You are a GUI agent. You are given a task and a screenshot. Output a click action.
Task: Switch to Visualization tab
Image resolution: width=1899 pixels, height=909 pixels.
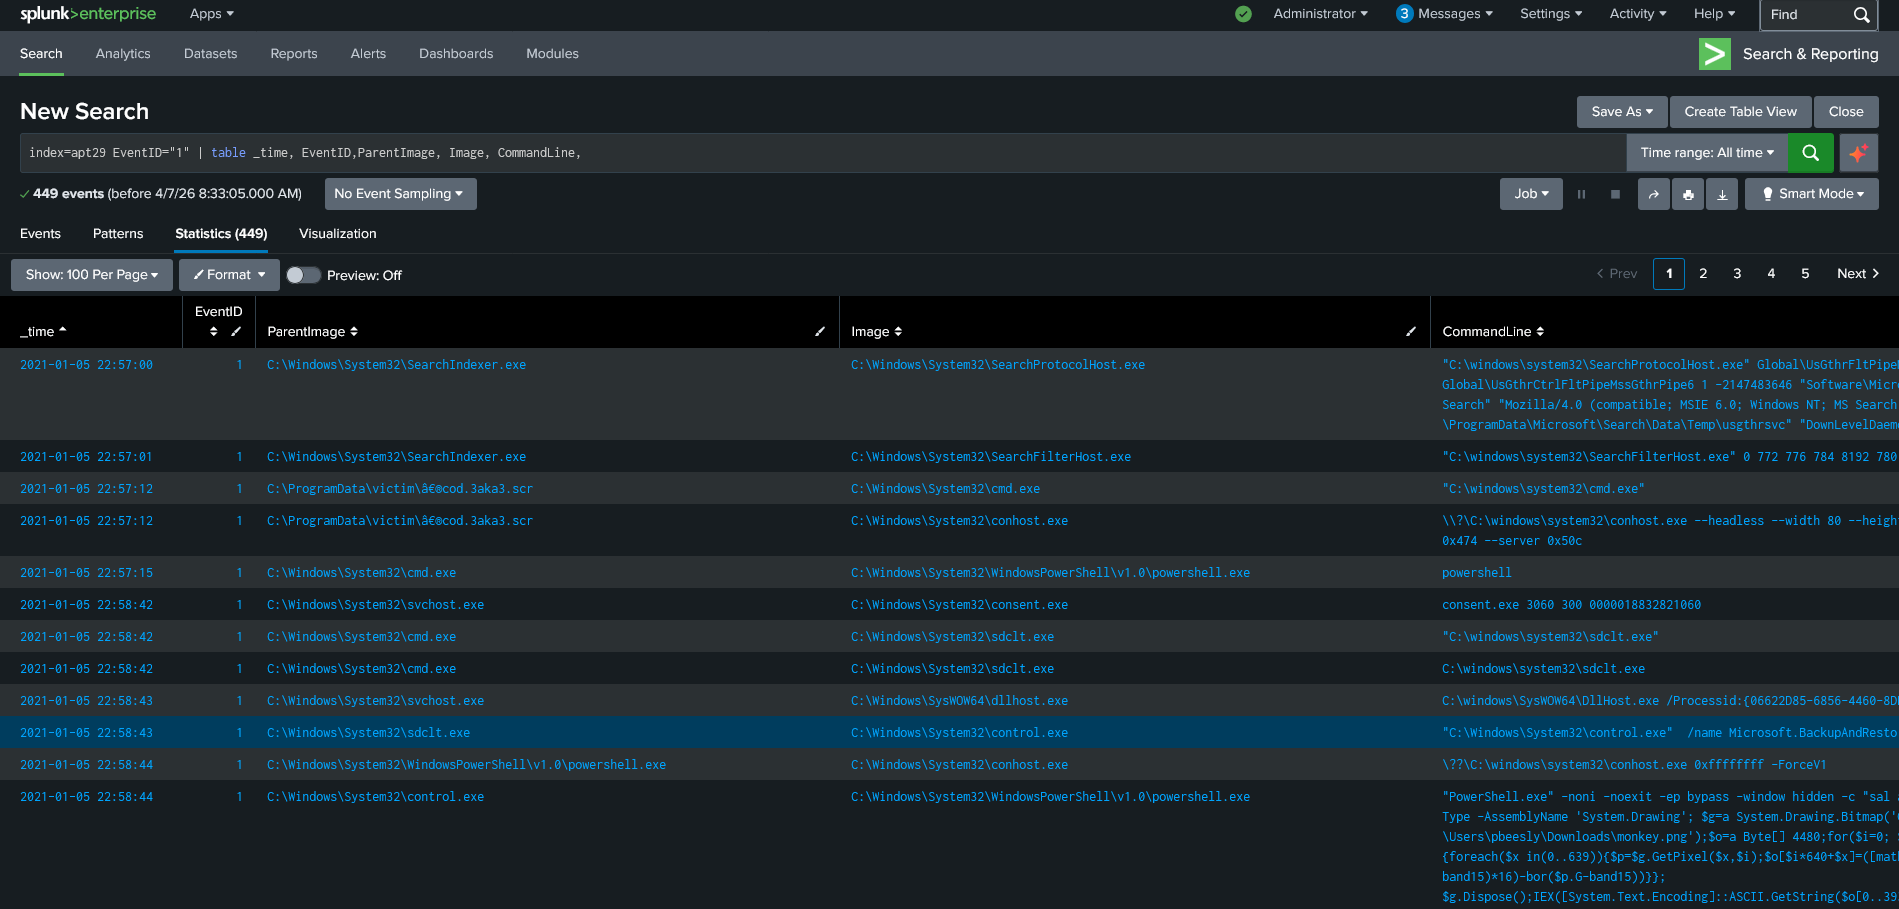338,234
